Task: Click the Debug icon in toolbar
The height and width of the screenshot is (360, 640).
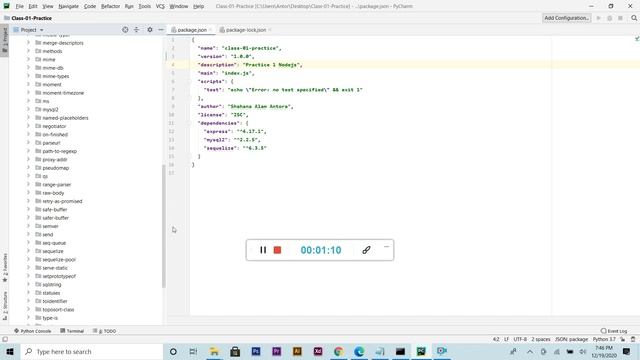Action: 609,18
